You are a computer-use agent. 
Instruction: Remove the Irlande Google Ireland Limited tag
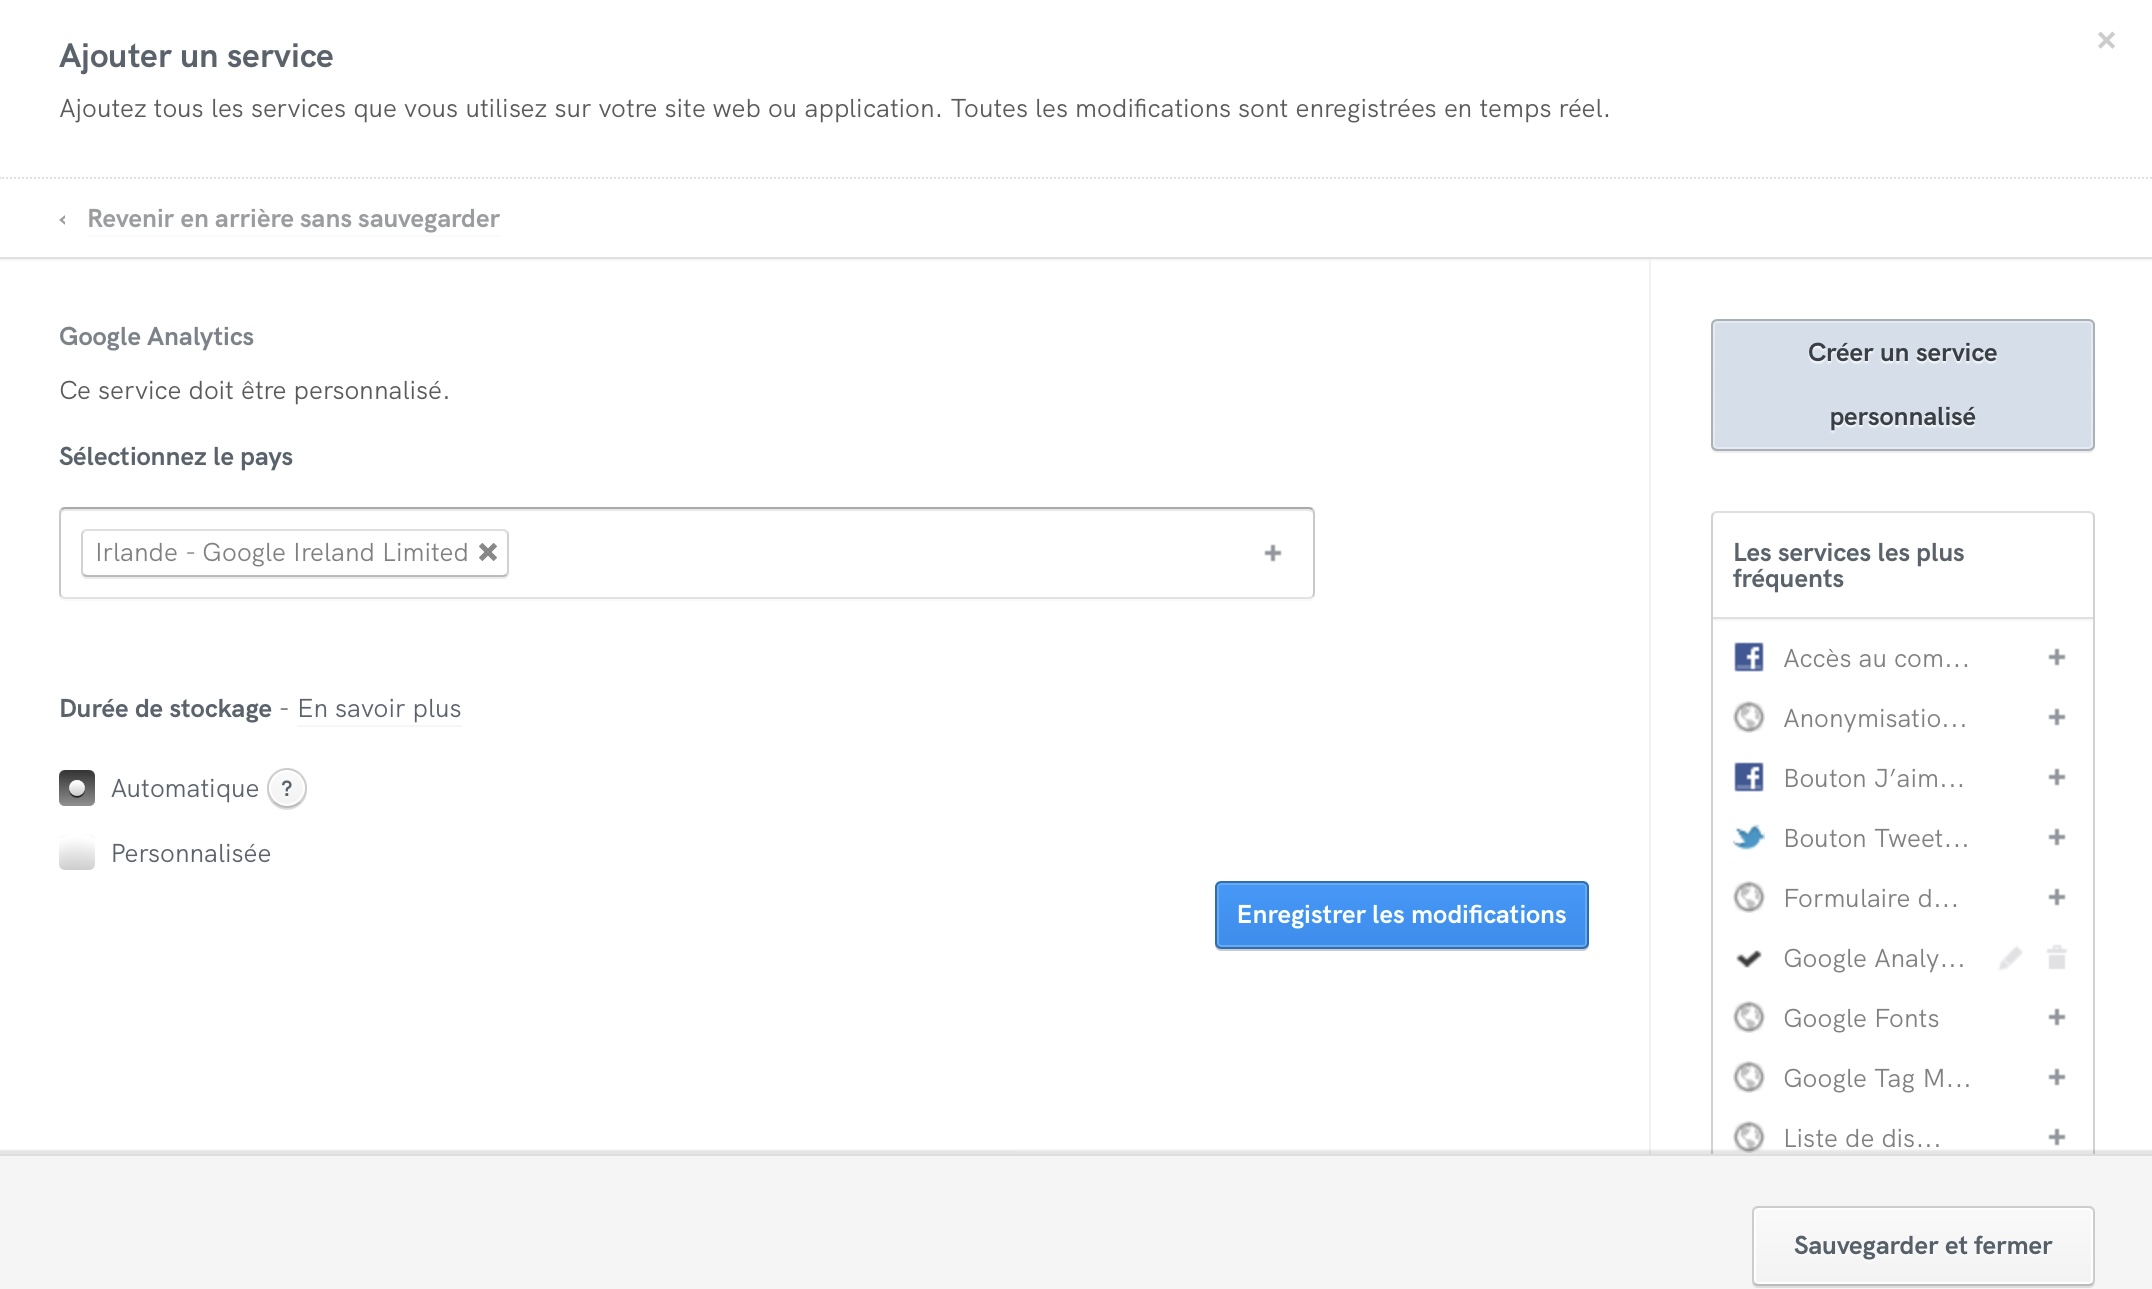(488, 552)
